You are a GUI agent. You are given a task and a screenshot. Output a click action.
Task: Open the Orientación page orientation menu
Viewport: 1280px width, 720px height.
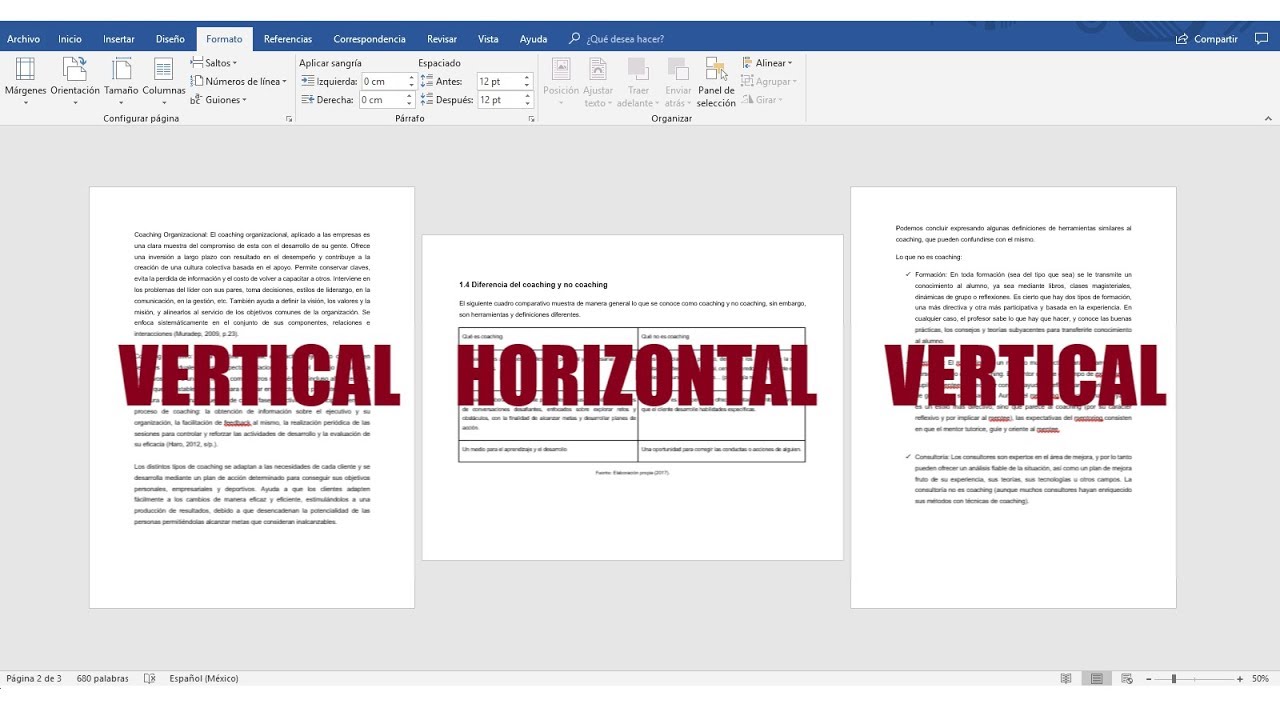75,79
